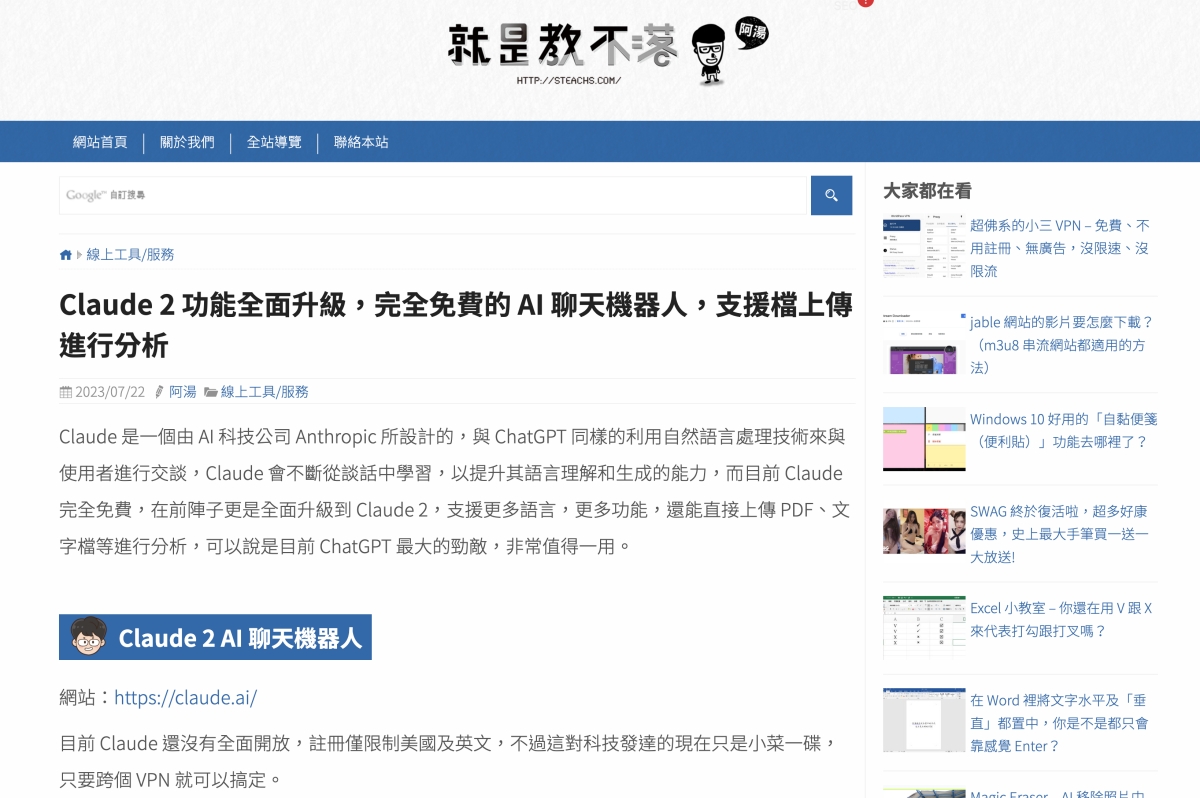The image size is (1200, 798).
Task: Click the SWAG article thumbnail
Action: click(x=924, y=531)
